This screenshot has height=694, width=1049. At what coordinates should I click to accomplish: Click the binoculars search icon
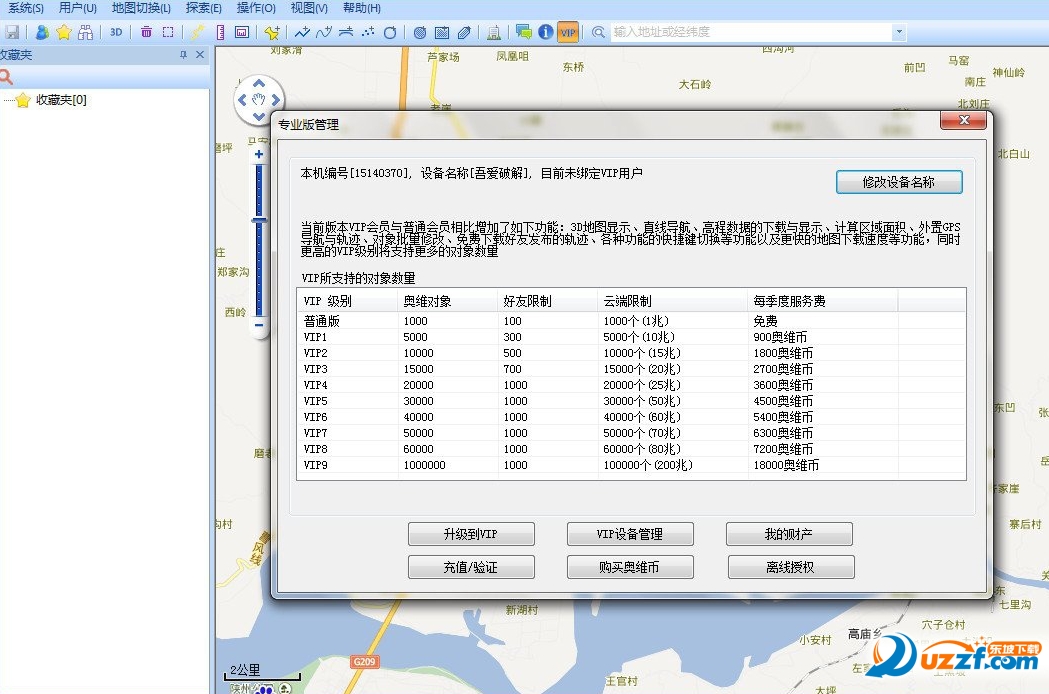point(85,32)
